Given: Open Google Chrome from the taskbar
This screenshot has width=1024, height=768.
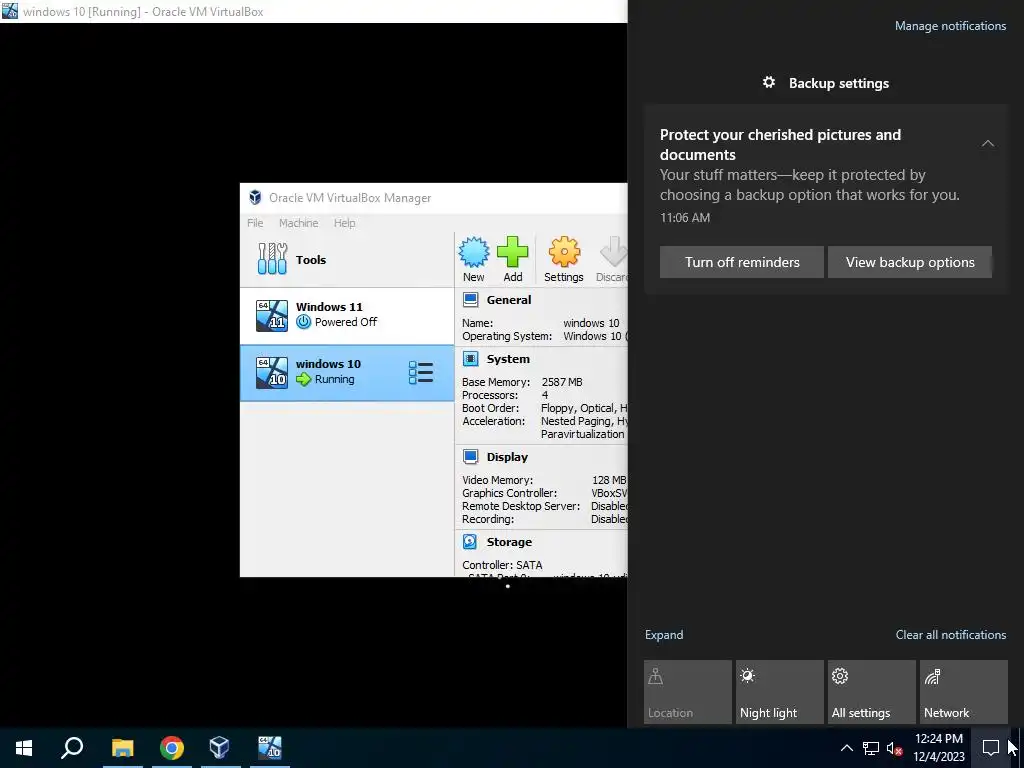Looking at the screenshot, I should [172, 748].
